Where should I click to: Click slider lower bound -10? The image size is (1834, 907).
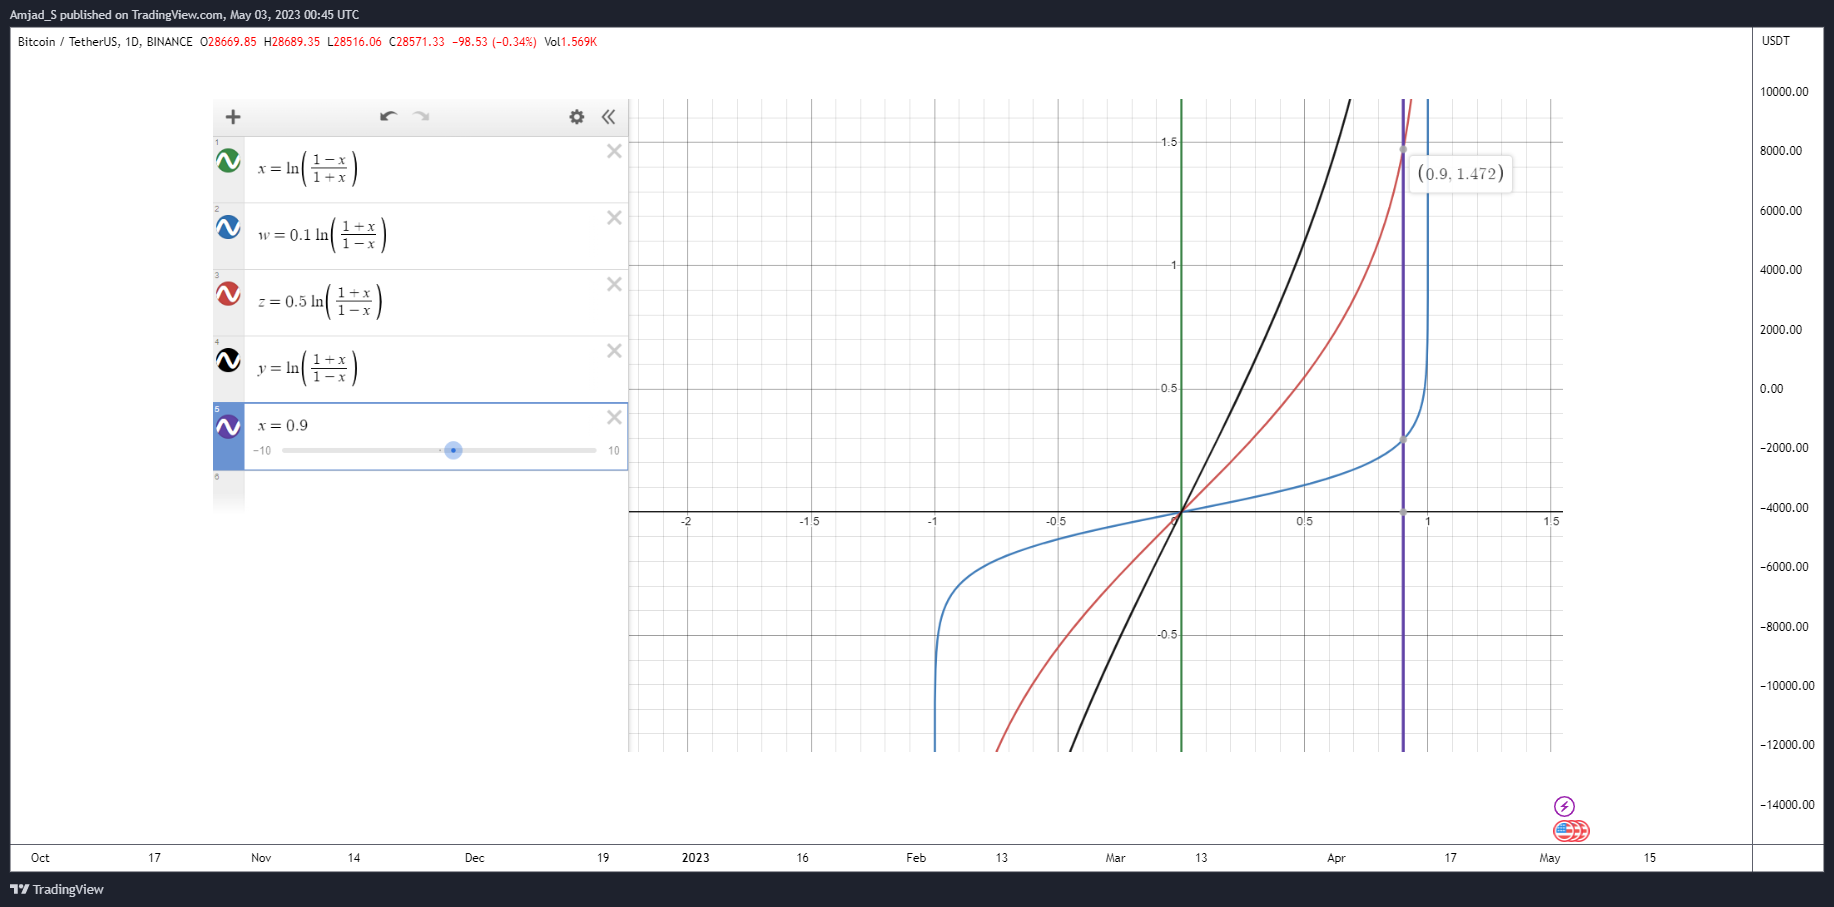click(262, 451)
